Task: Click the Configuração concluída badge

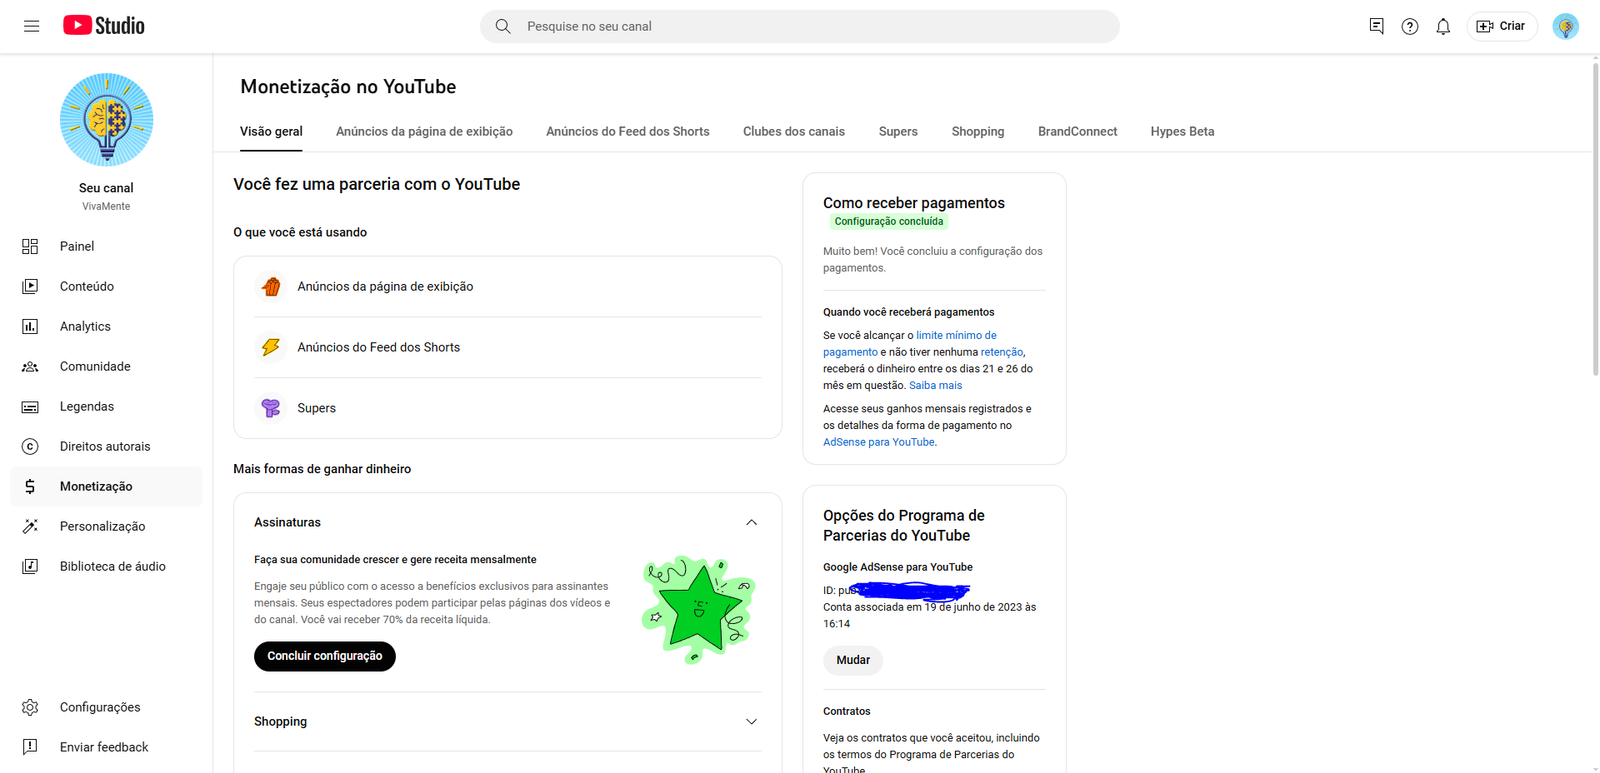Action: (888, 221)
